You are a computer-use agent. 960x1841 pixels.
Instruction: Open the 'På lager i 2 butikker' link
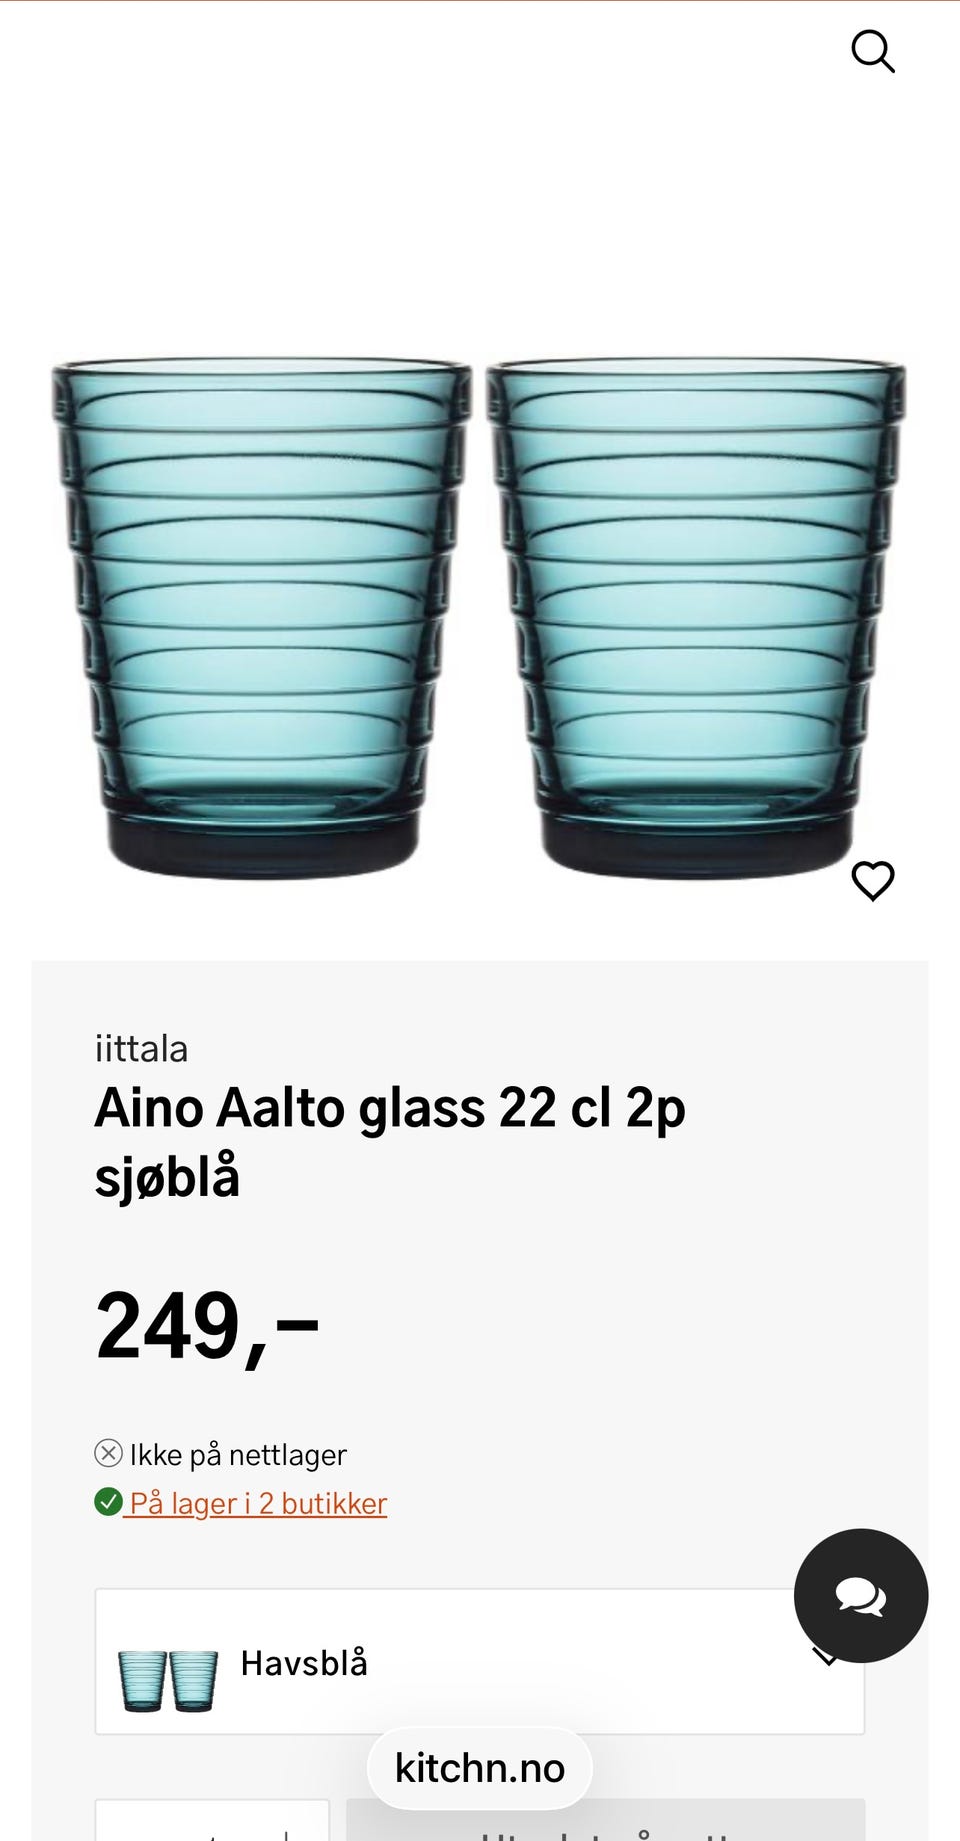[258, 1503]
